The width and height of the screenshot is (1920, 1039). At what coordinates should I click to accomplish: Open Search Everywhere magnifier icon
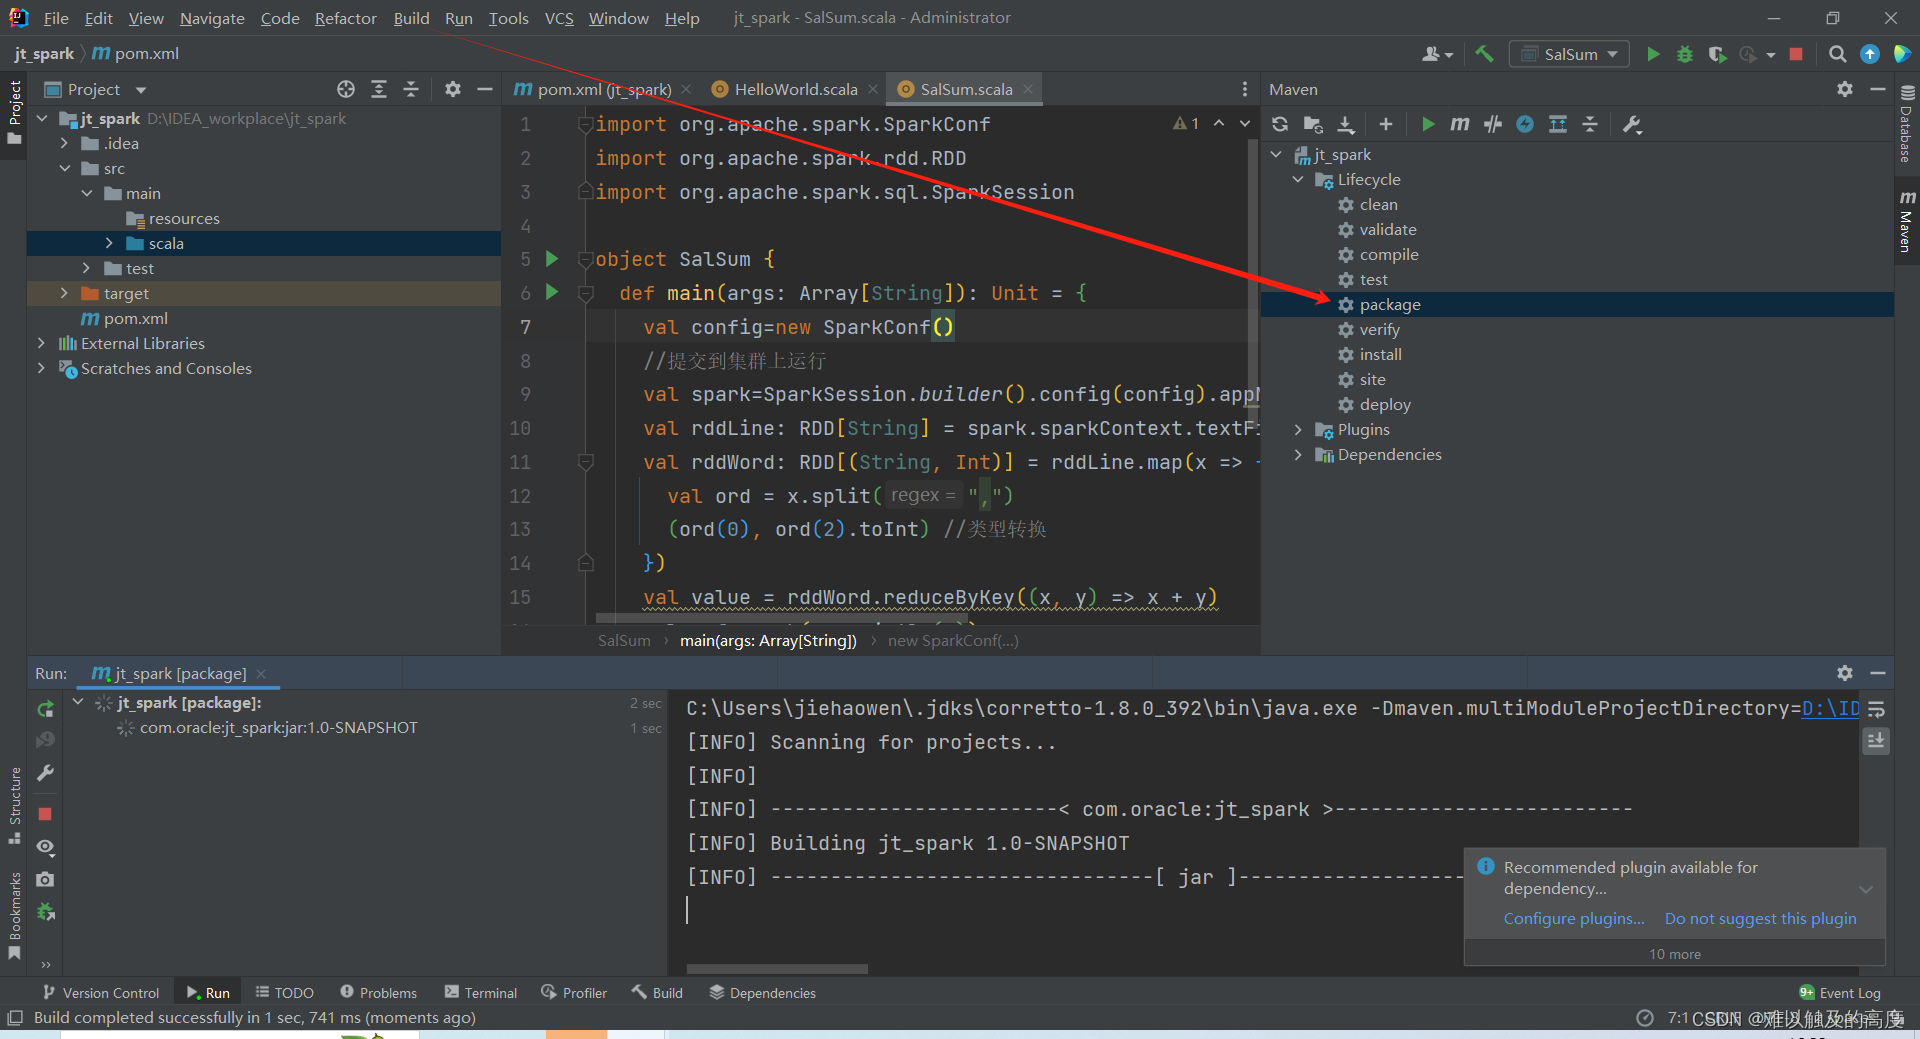[x=1837, y=54]
